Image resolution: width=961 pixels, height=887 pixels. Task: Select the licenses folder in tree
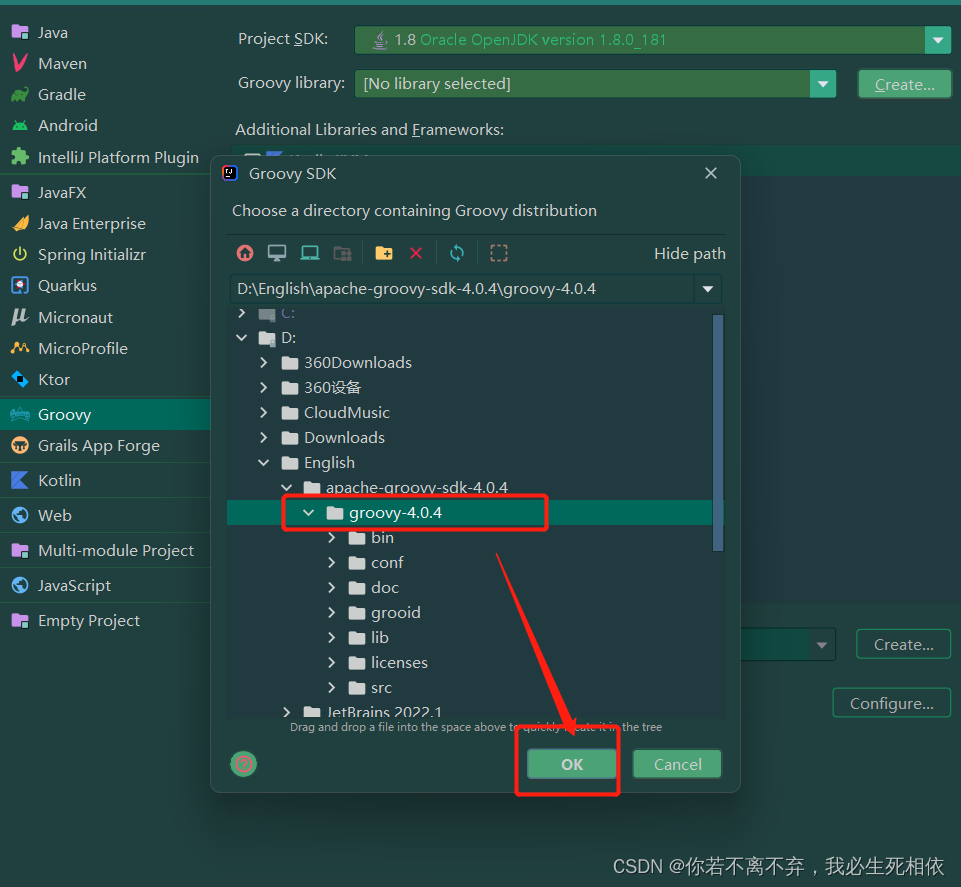click(x=400, y=663)
